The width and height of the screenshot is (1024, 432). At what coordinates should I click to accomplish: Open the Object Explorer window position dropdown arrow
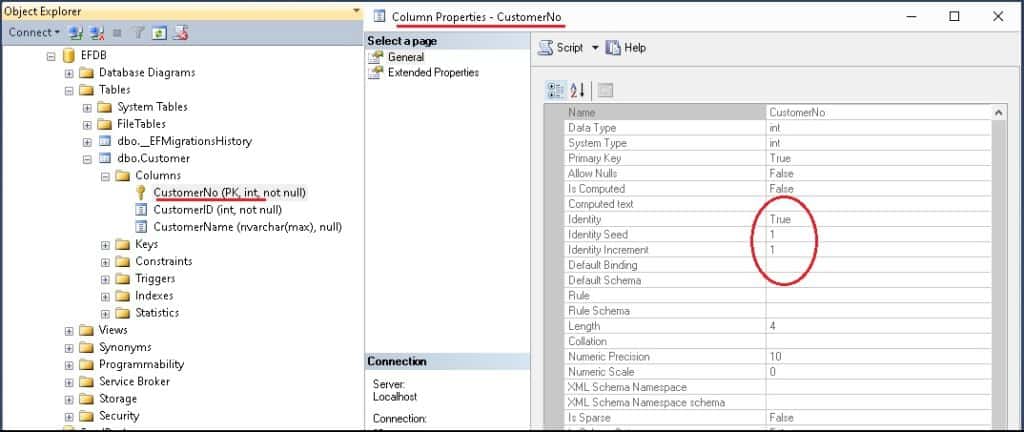point(356,10)
